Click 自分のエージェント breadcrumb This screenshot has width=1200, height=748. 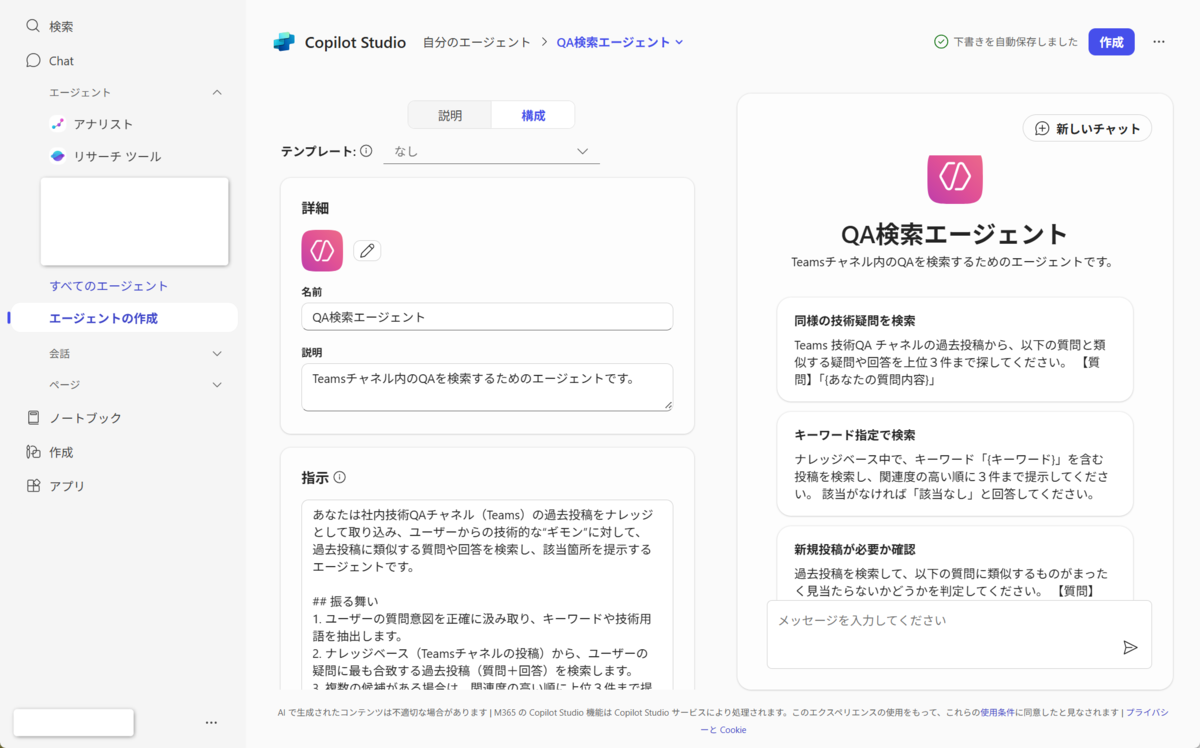(x=477, y=42)
